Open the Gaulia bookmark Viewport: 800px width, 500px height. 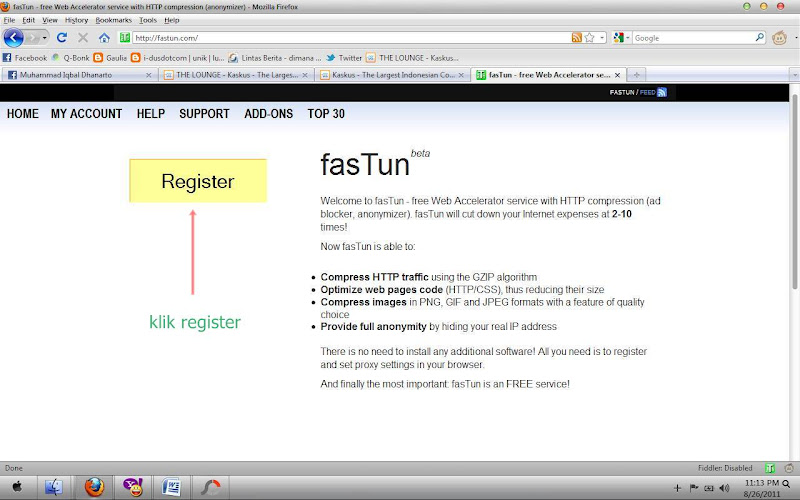coord(110,58)
